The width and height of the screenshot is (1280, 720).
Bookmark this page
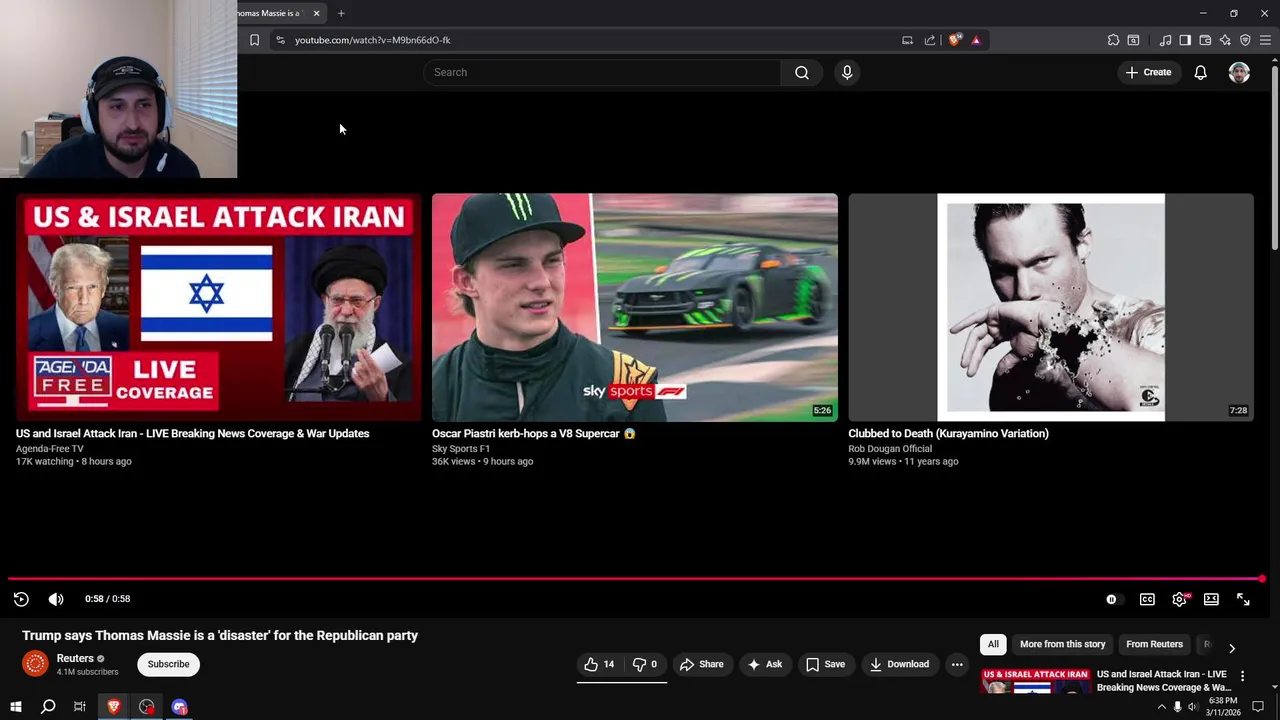pyautogui.click(x=254, y=40)
